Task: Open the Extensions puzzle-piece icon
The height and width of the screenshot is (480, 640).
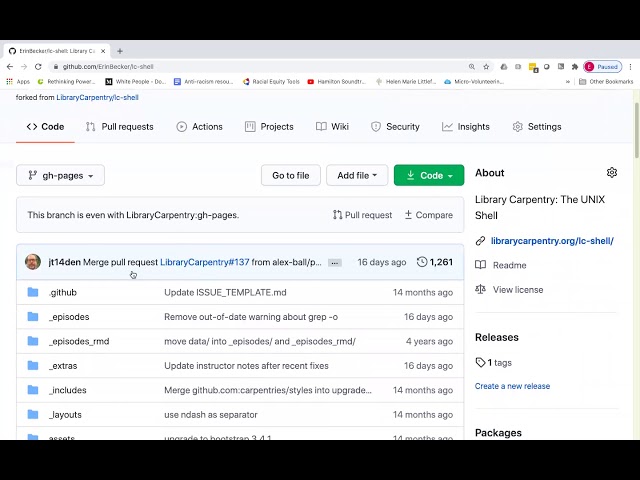Action: coord(575,67)
